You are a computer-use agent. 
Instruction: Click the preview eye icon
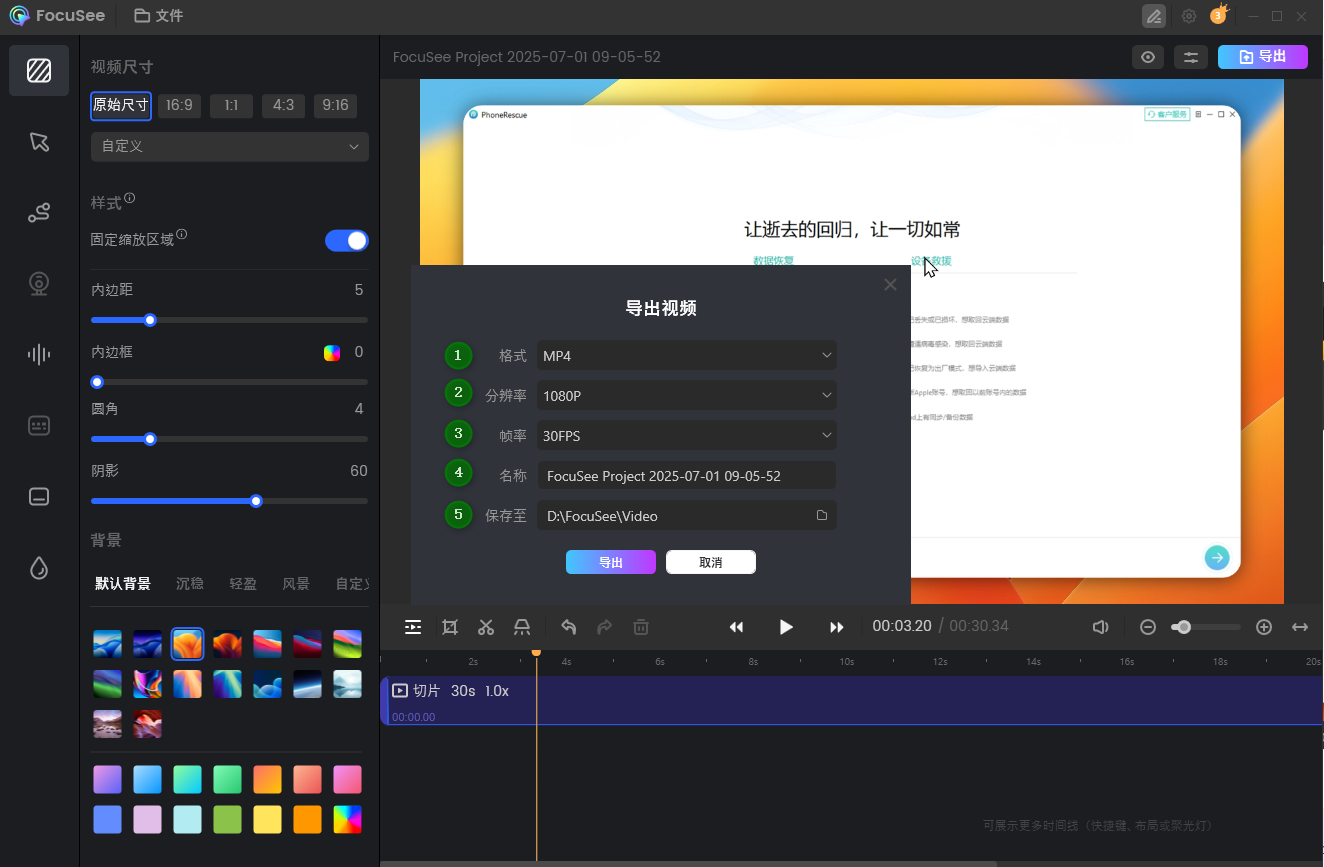(x=1148, y=57)
